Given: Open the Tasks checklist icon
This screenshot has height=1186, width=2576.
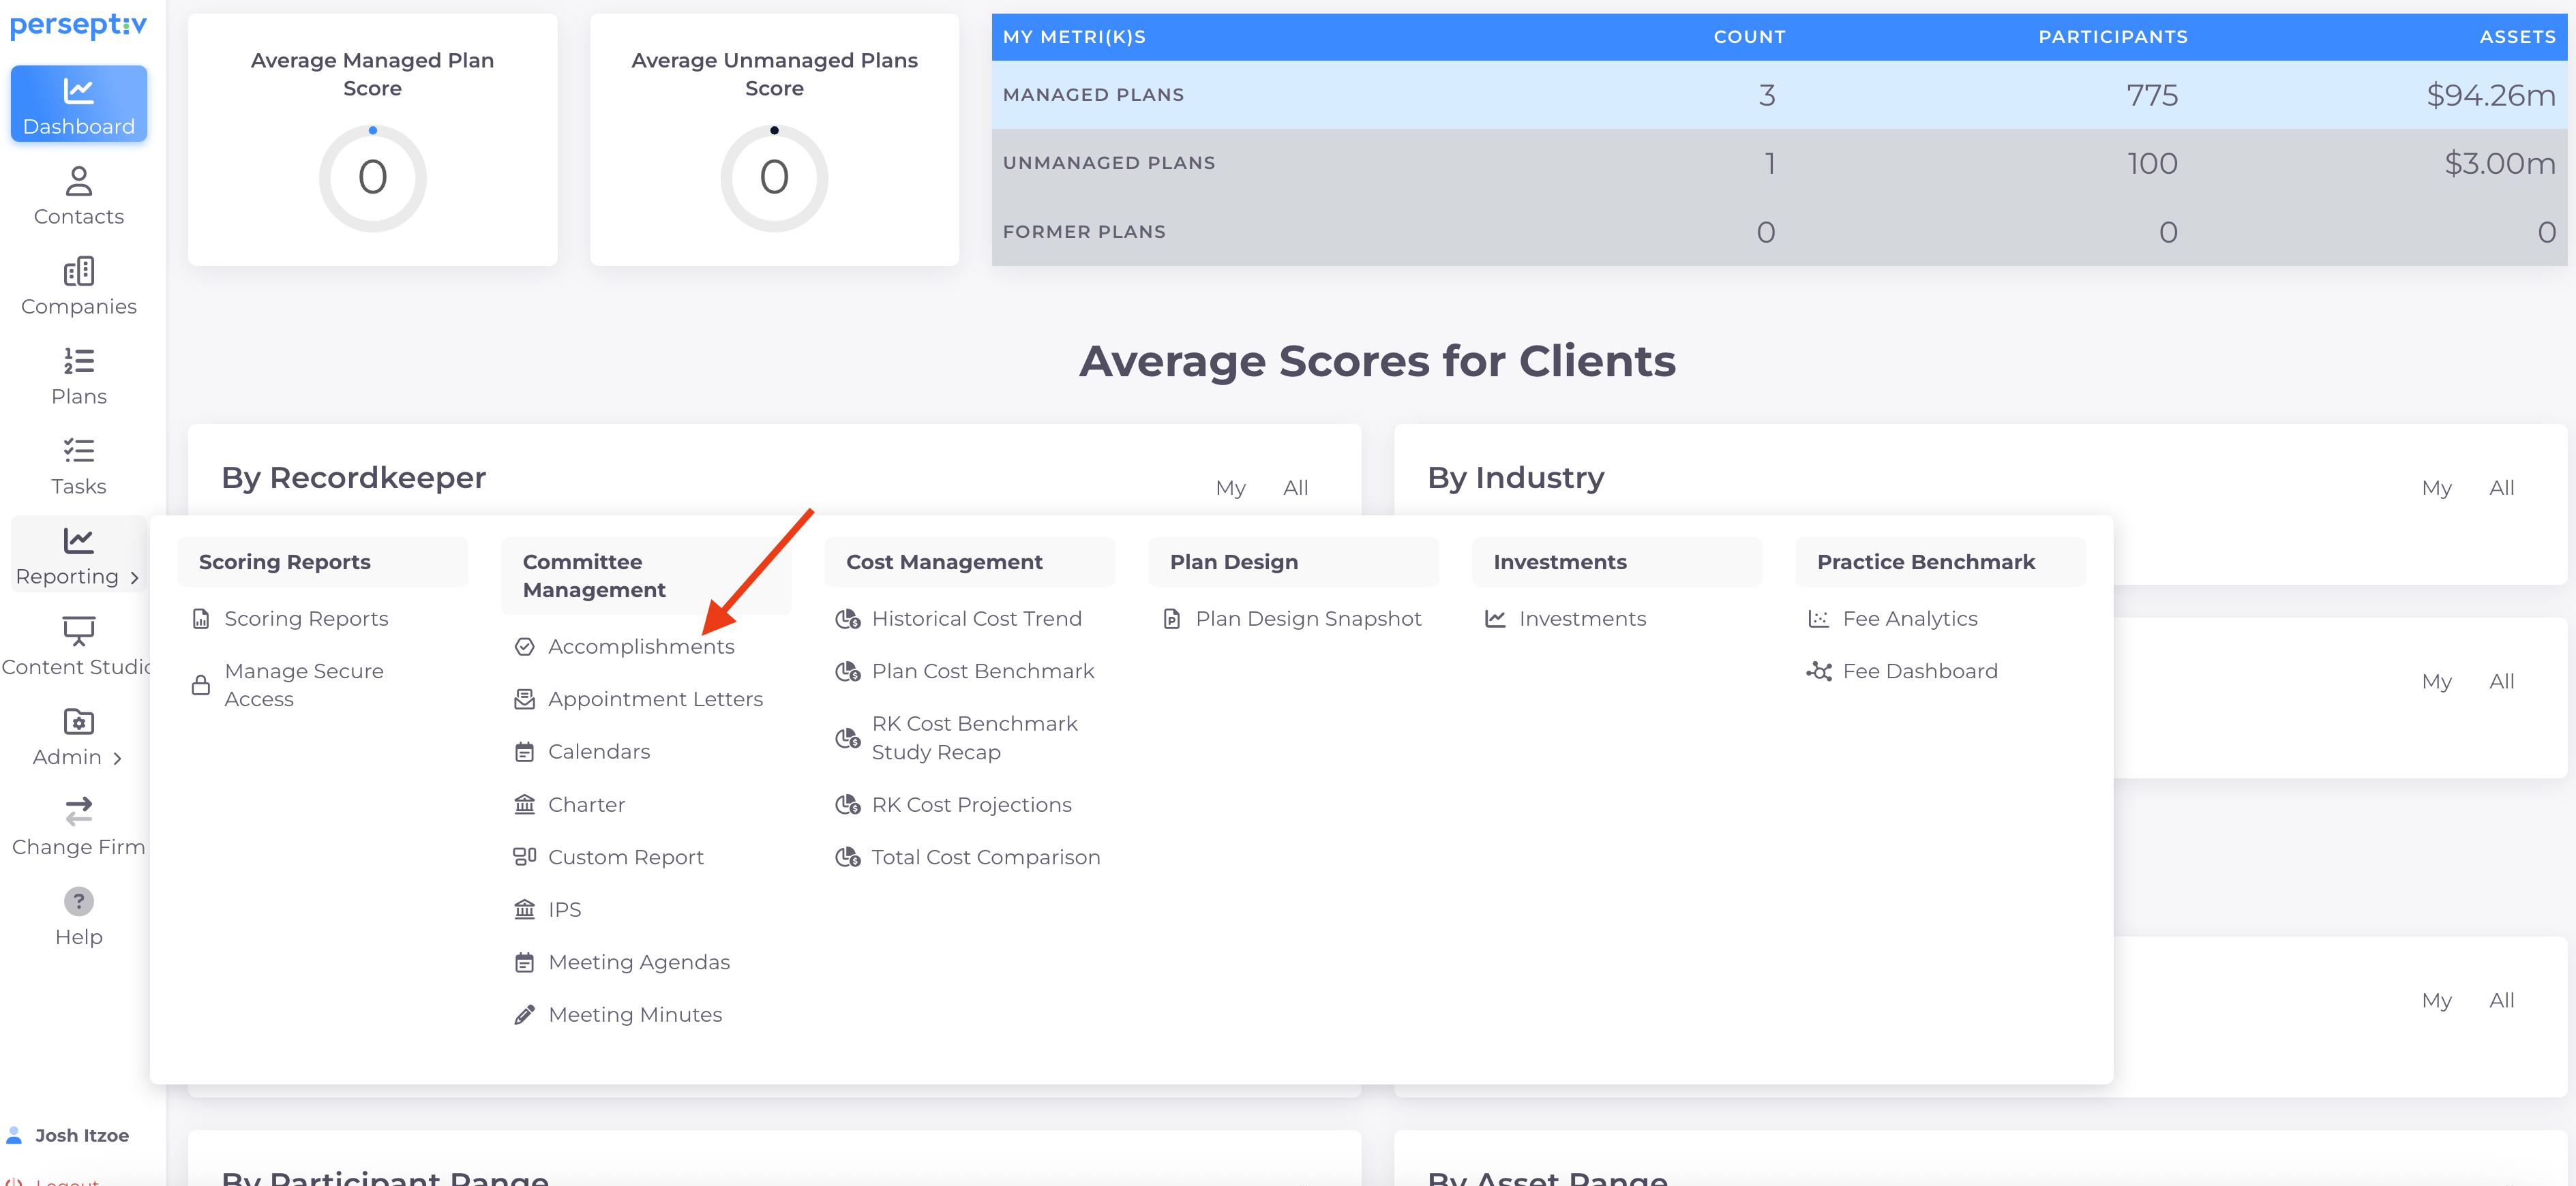Looking at the screenshot, I should [x=78, y=451].
